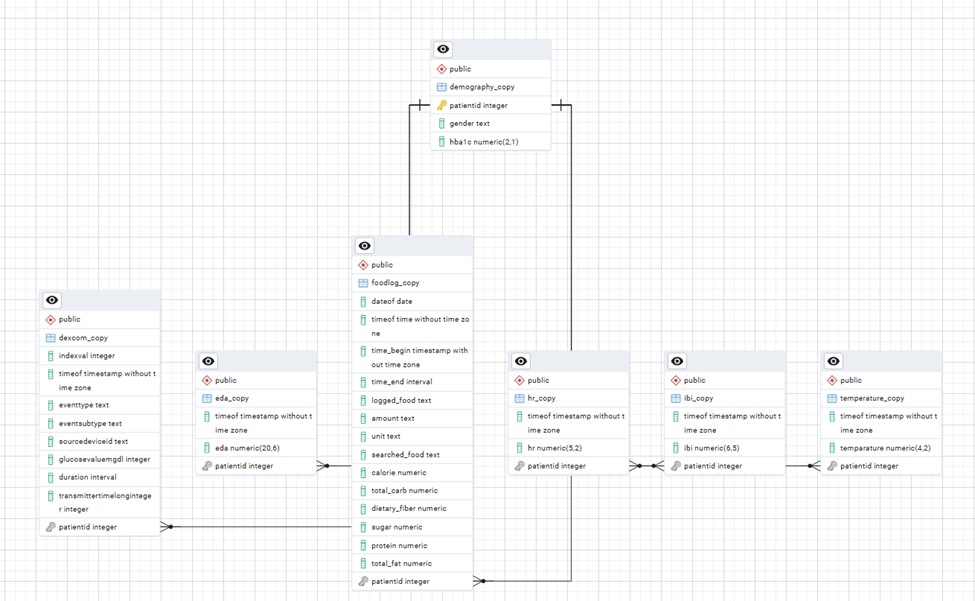
Task: Click the column icon beside glucosevaluemgdl integer
Action: click(50, 459)
